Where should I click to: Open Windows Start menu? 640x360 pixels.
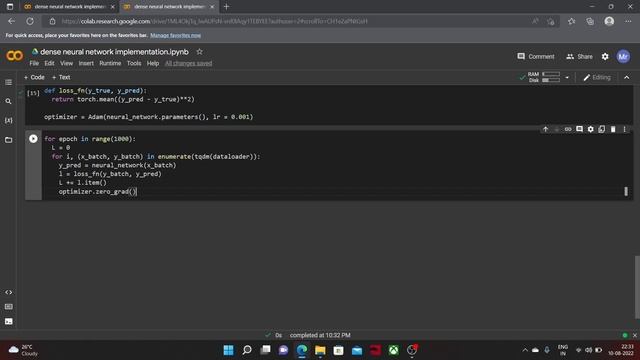229,350
